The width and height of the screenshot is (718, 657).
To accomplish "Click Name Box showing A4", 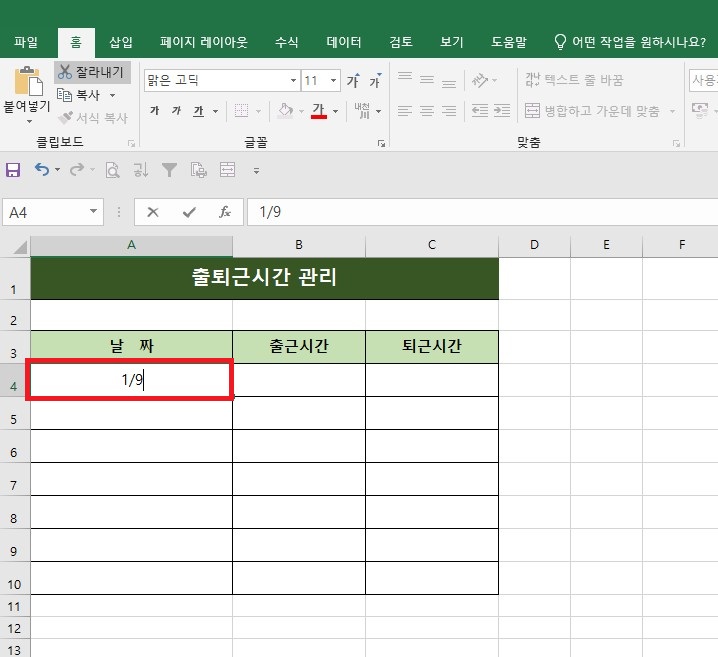I will tap(53, 212).
